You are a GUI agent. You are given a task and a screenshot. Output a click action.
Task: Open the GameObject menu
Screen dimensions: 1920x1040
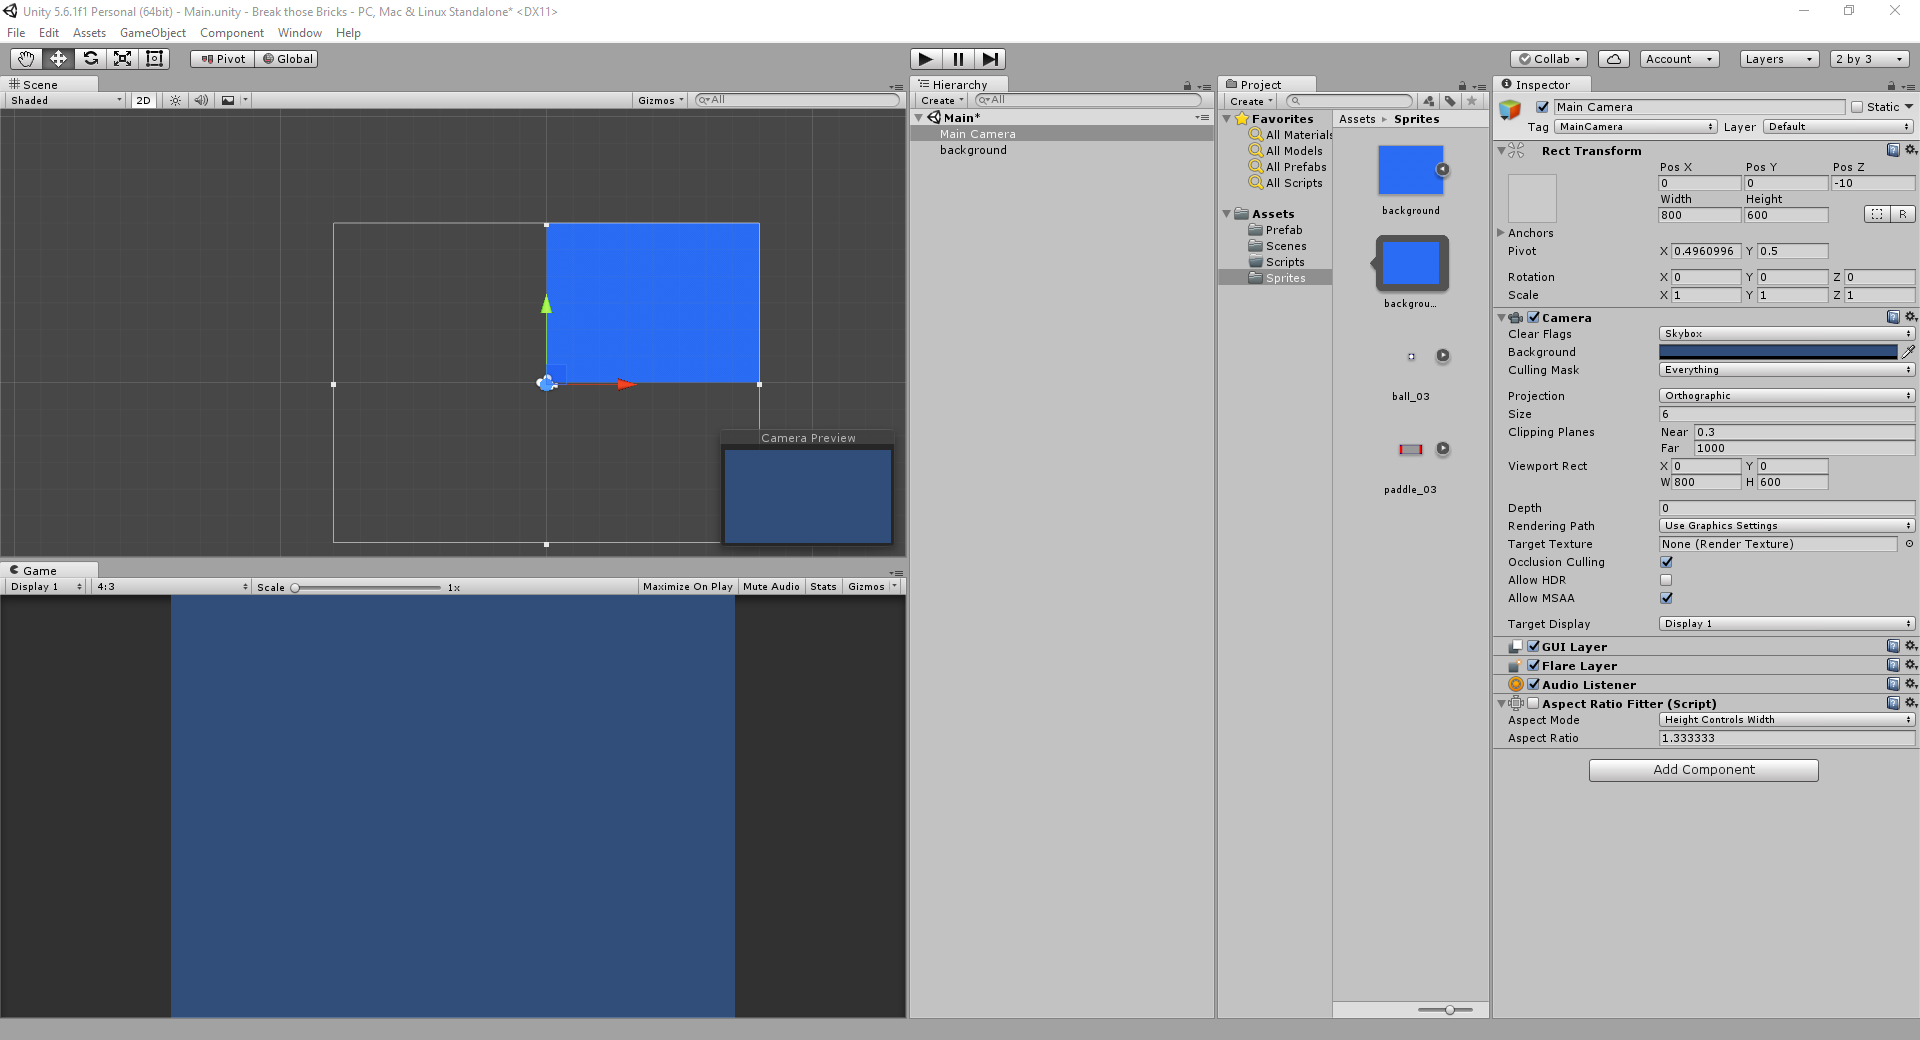pos(153,33)
